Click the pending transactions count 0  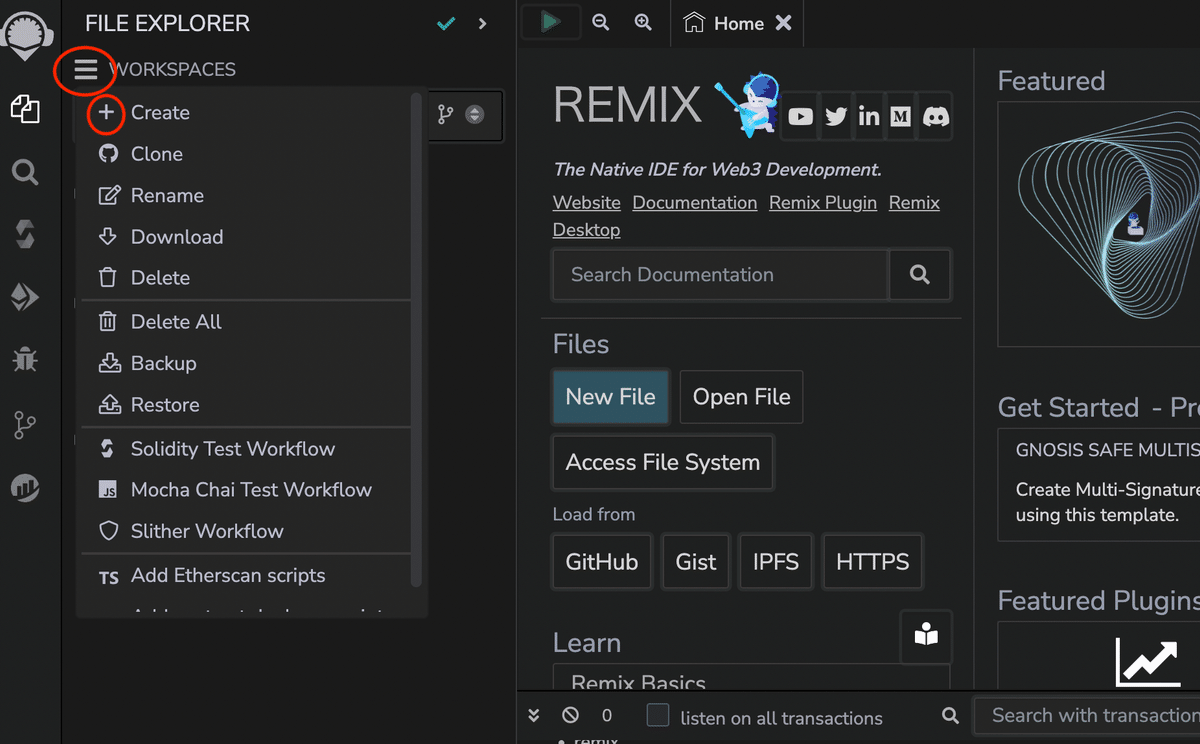pyautogui.click(x=606, y=716)
